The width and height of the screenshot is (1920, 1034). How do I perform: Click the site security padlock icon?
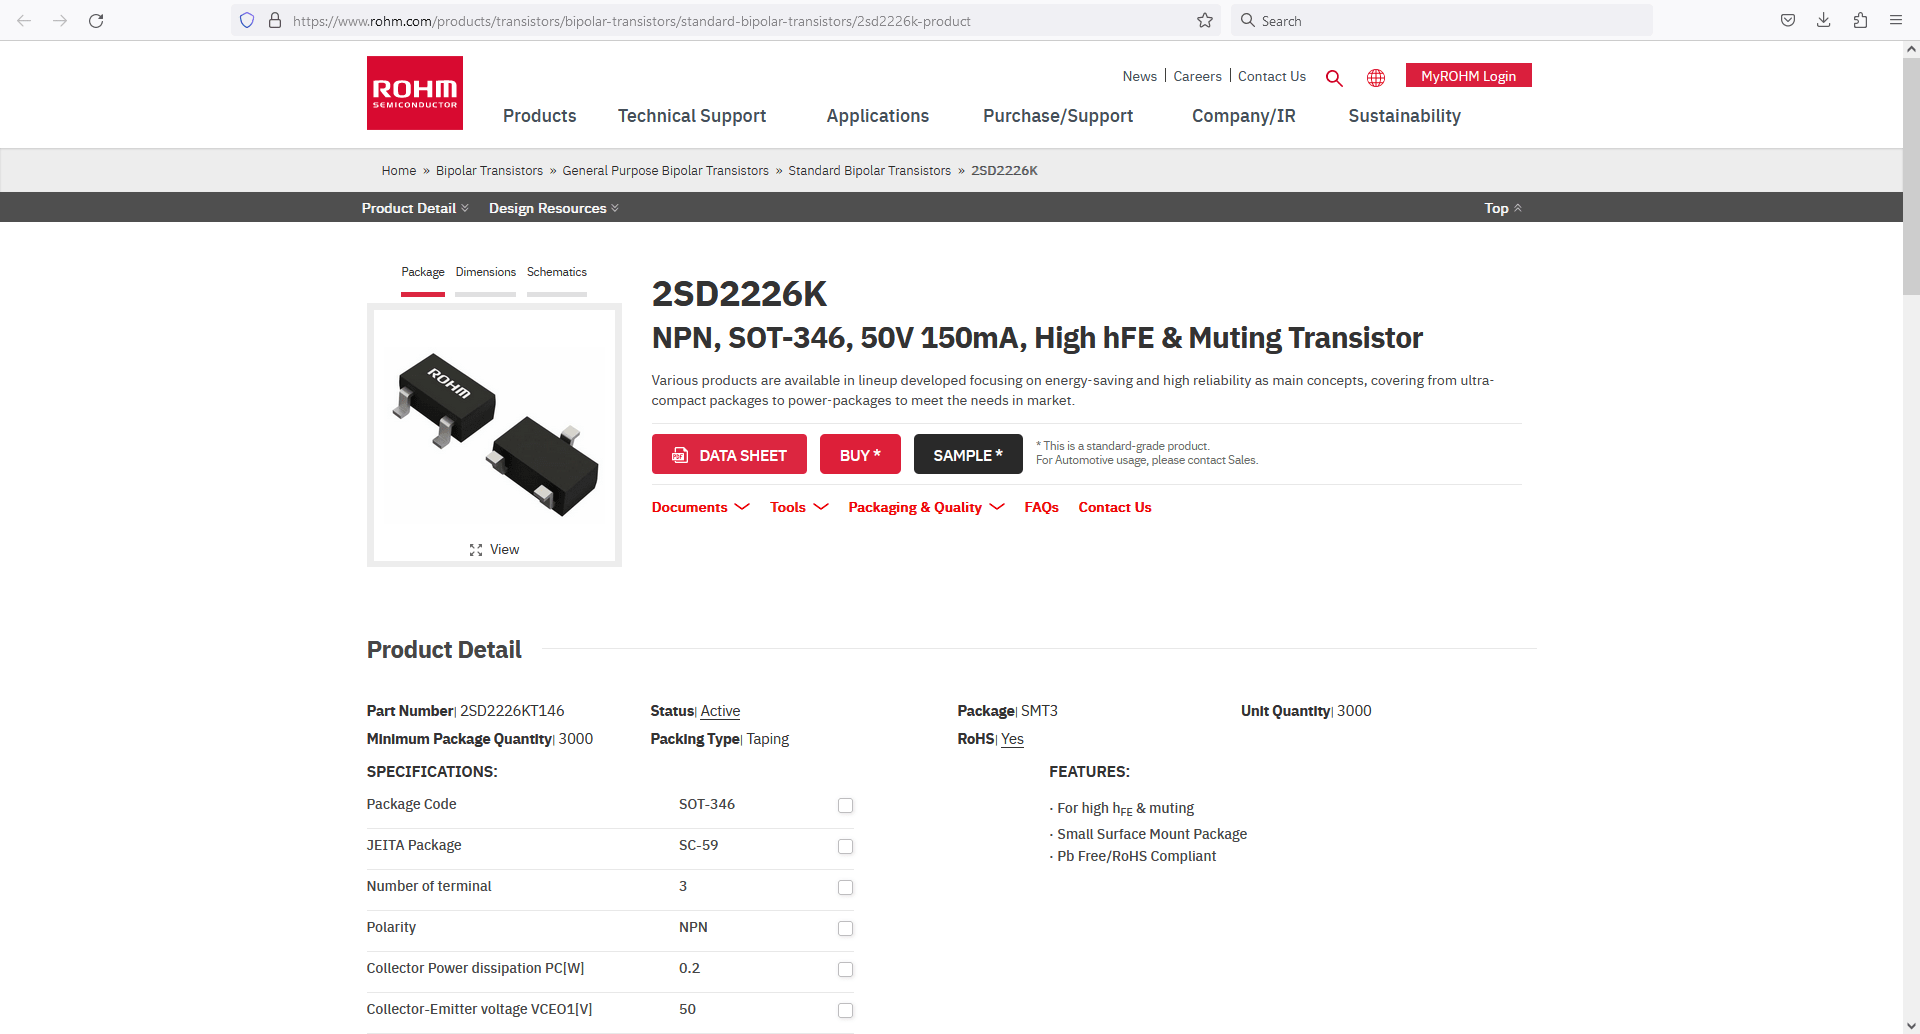(275, 20)
